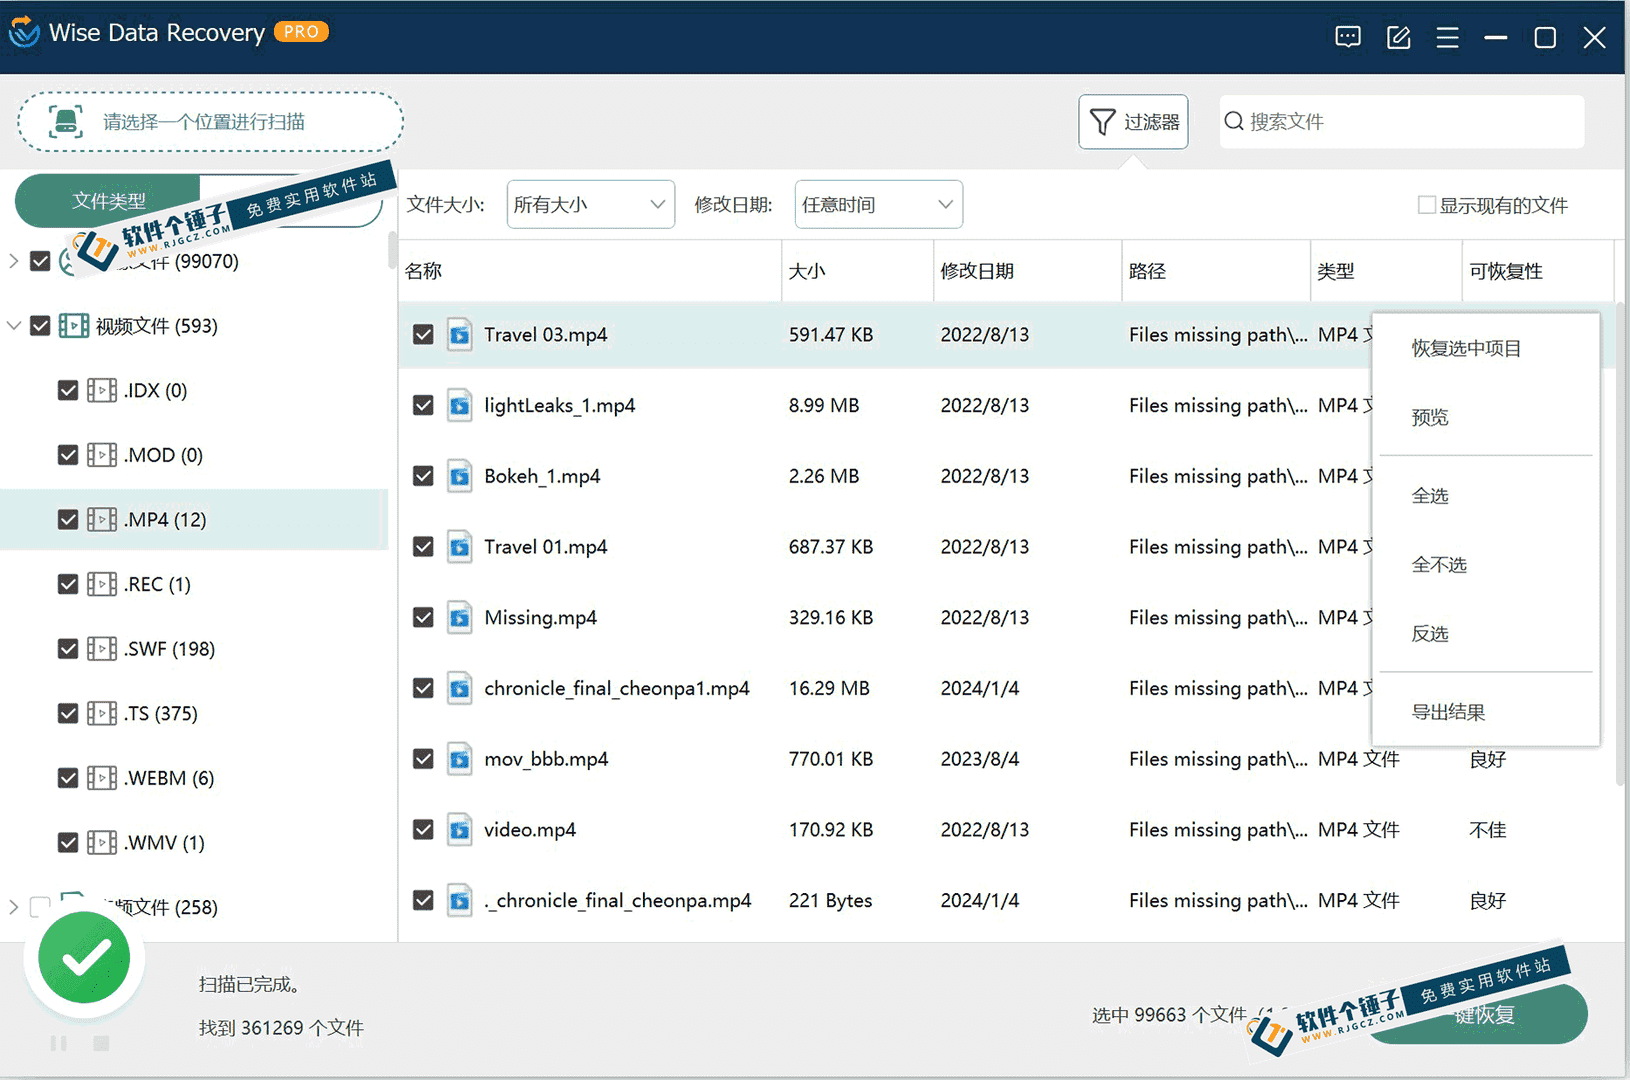Open the 所有大小 file size dropdown
Viewport: 1630px width, 1080px height.
[590, 204]
